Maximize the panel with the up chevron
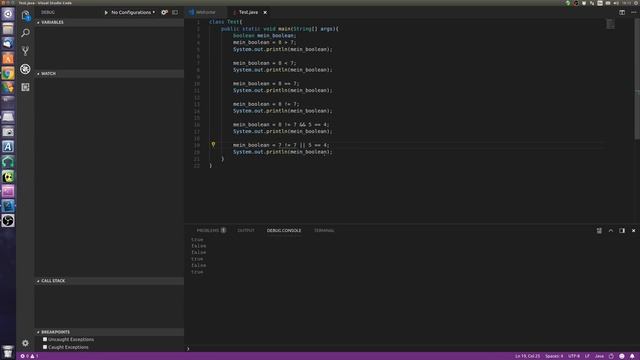Viewport: 640px width, 360px height. 611,231
